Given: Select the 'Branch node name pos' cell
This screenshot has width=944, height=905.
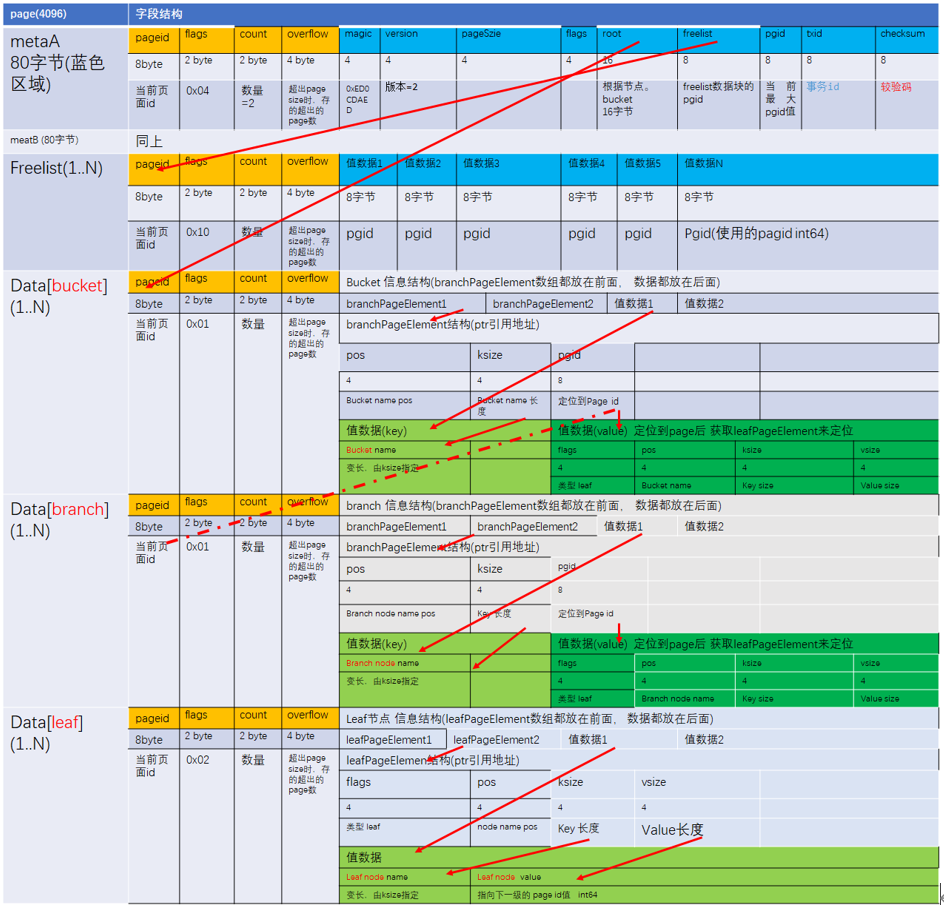Looking at the screenshot, I should point(405,619).
